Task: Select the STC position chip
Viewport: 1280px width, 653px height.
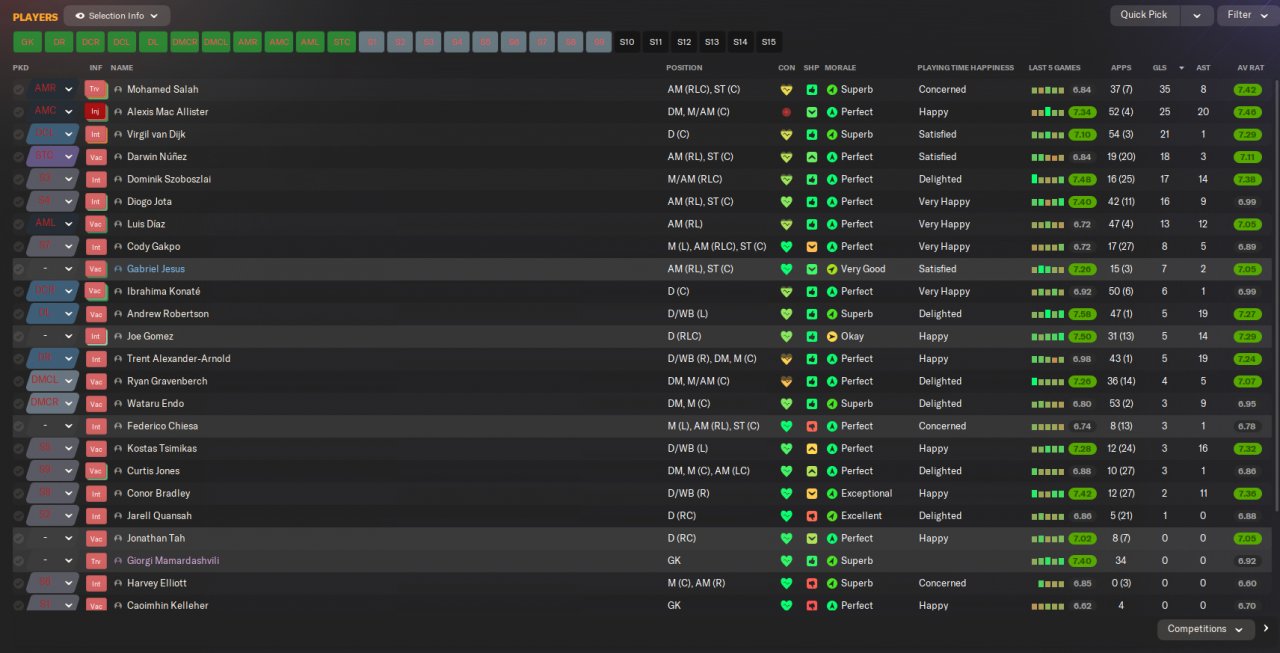Action: coord(341,42)
